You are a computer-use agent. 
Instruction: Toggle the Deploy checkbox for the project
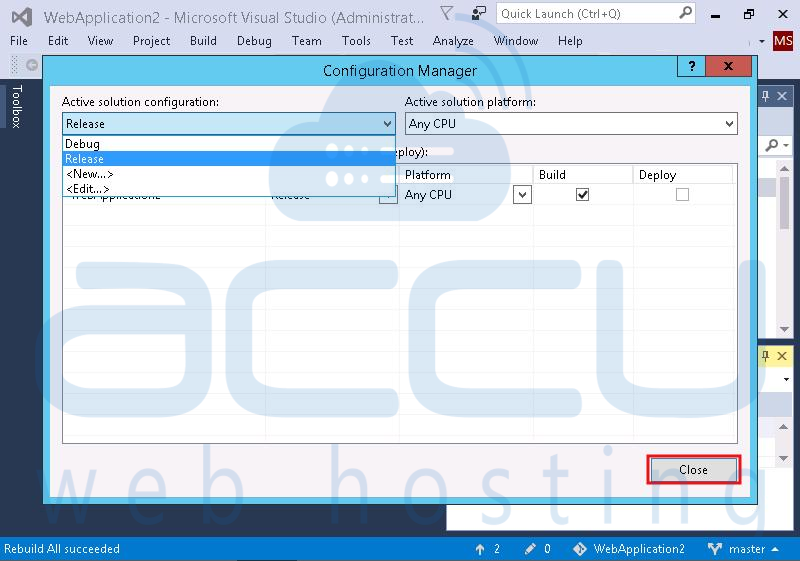click(682, 194)
